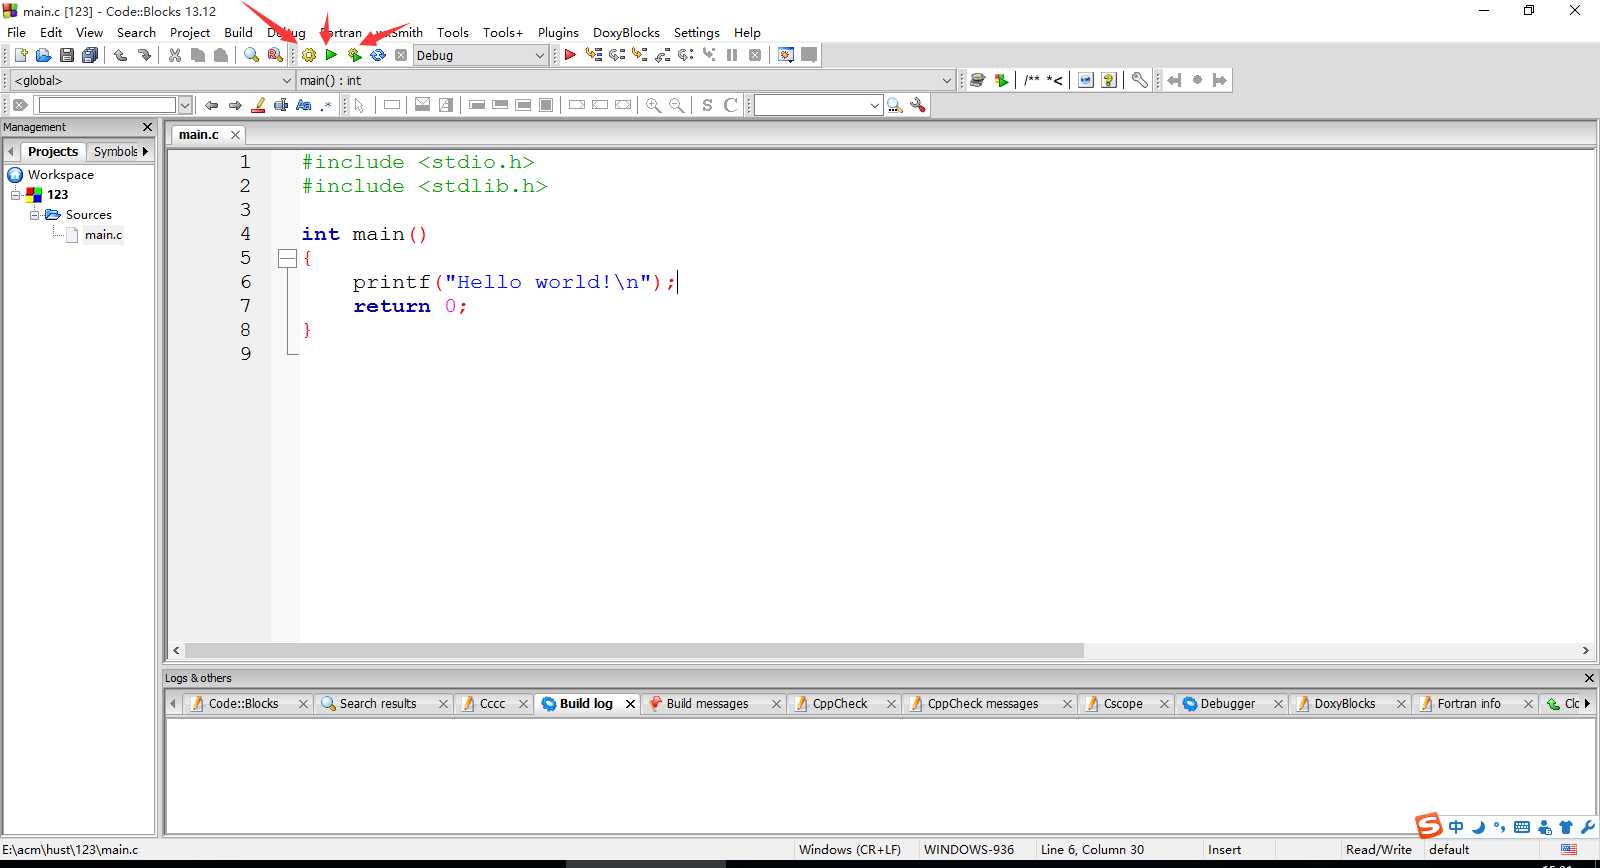Viewport: 1600px width, 868px height.
Task: Save the current file with the disk icon
Action: pos(67,55)
